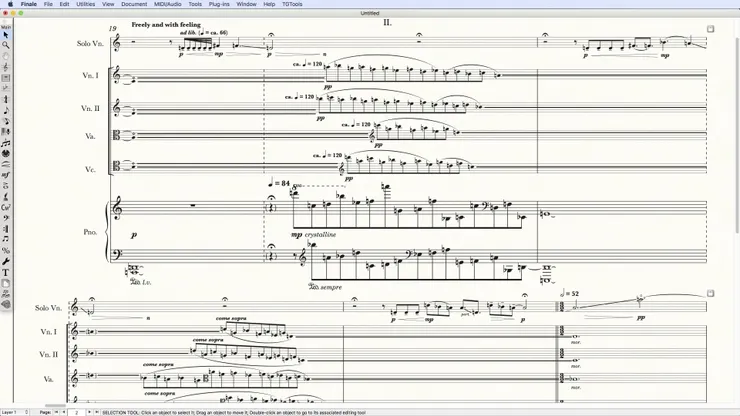Viewport: 740px width, 416px height.
Task: Open the View menu
Action: click(x=108, y=4)
